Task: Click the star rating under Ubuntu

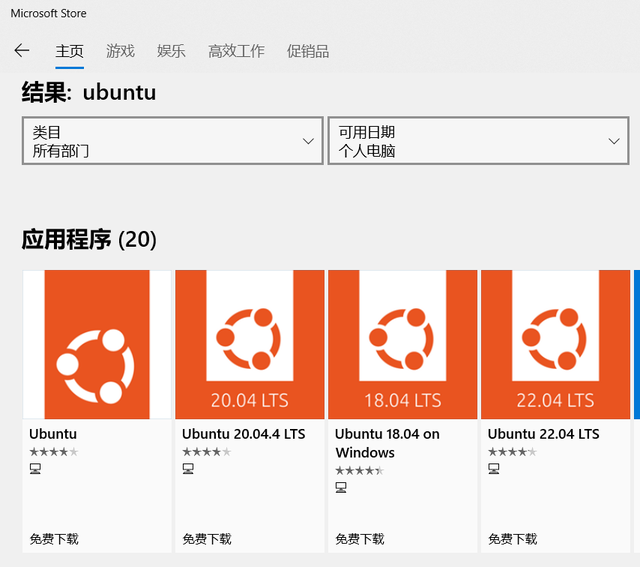Action: pos(53,452)
